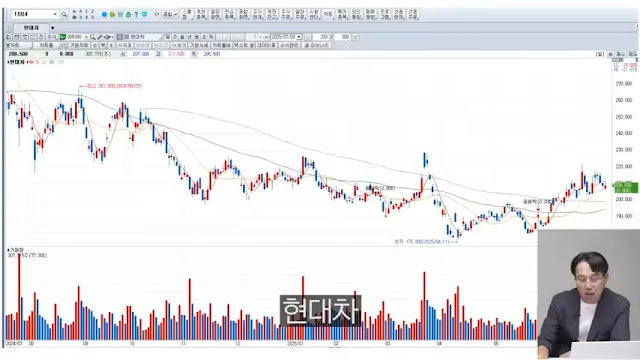This screenshot has width=640, height=360.
Task: Select minute (분) period button
Action: [197, 37]
